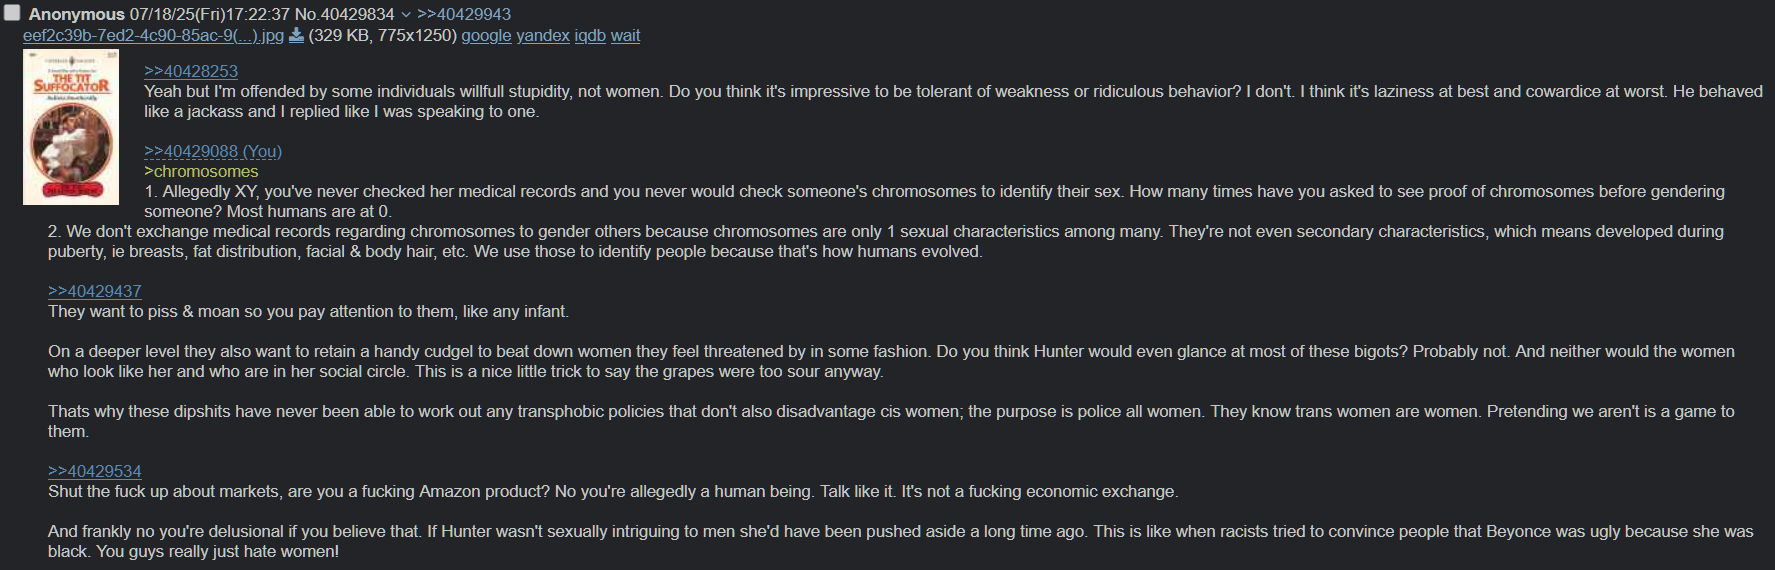
Task: Follow quote link >>40429088 (You)
Action: pyautogui.click(x=213, y=151)
